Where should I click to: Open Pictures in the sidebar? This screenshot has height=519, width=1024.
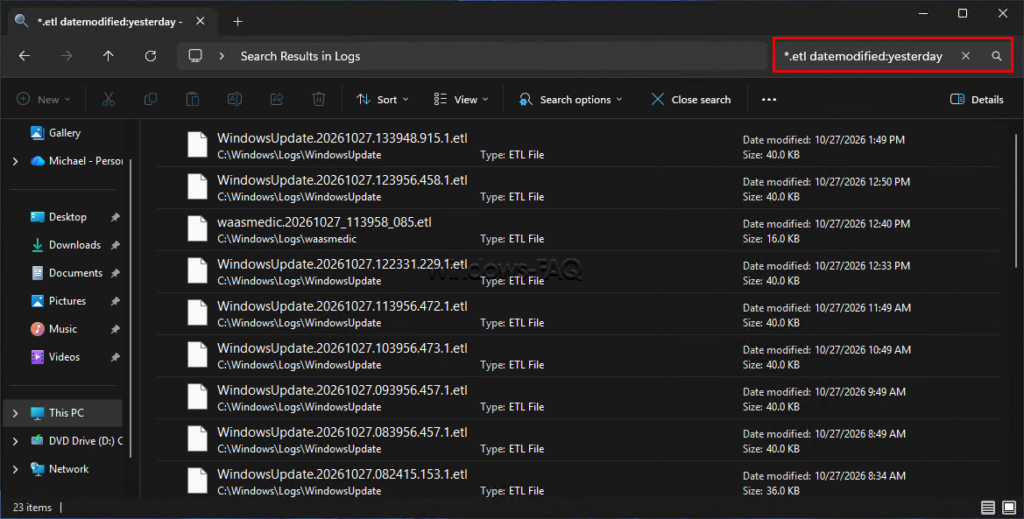pyautogui.click(x=59, y=301)
